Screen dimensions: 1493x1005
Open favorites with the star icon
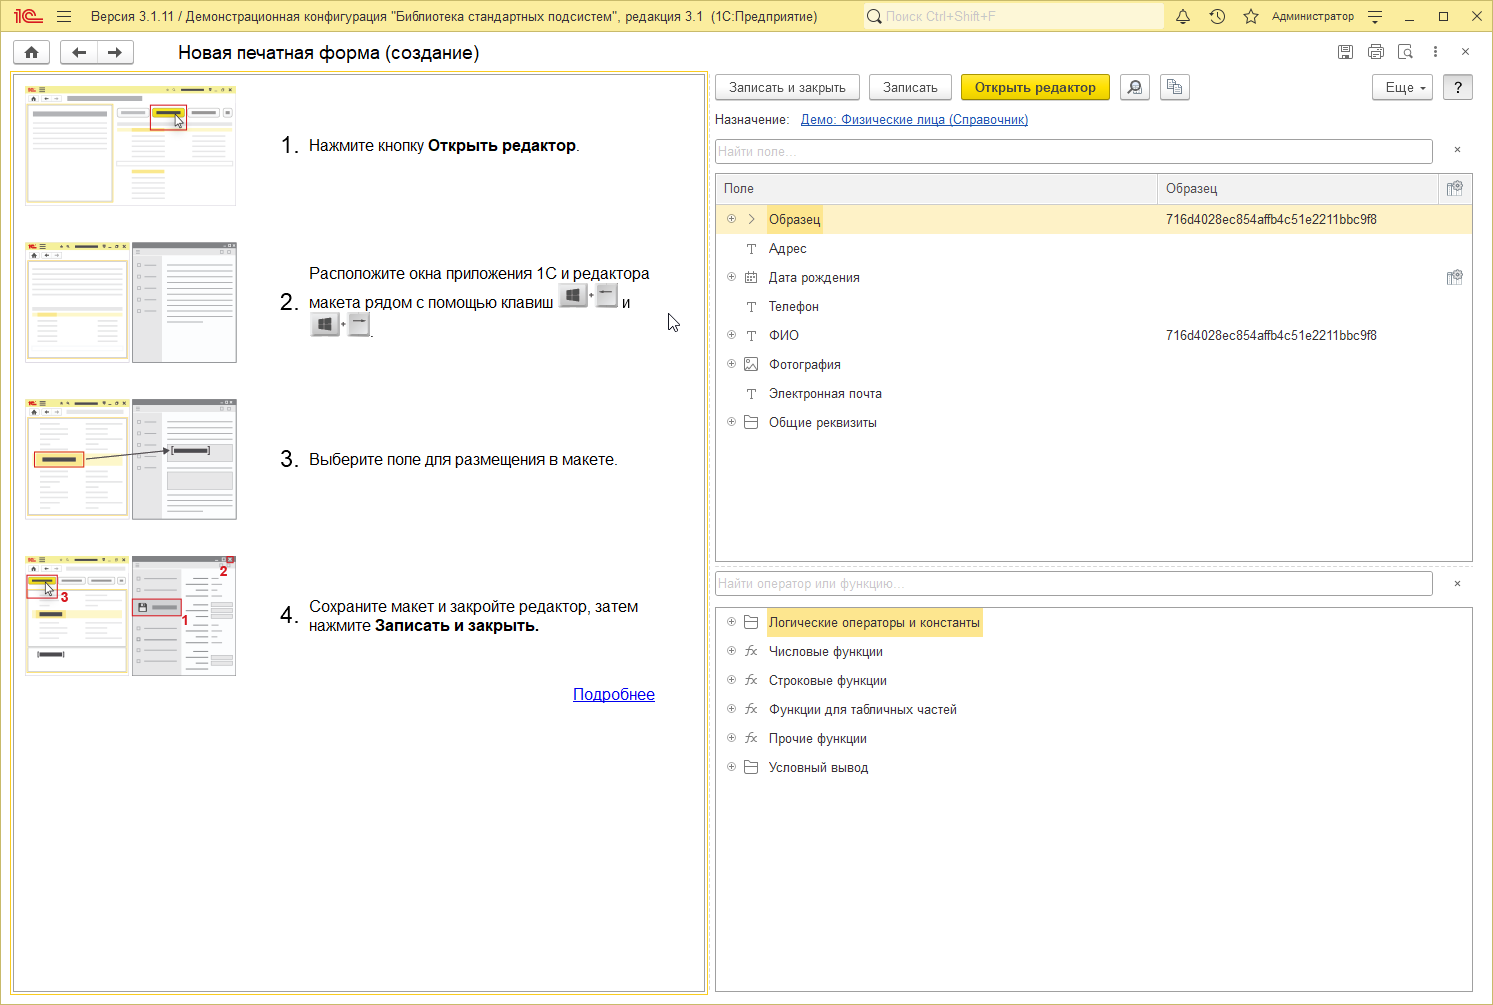pos(1250,16)
